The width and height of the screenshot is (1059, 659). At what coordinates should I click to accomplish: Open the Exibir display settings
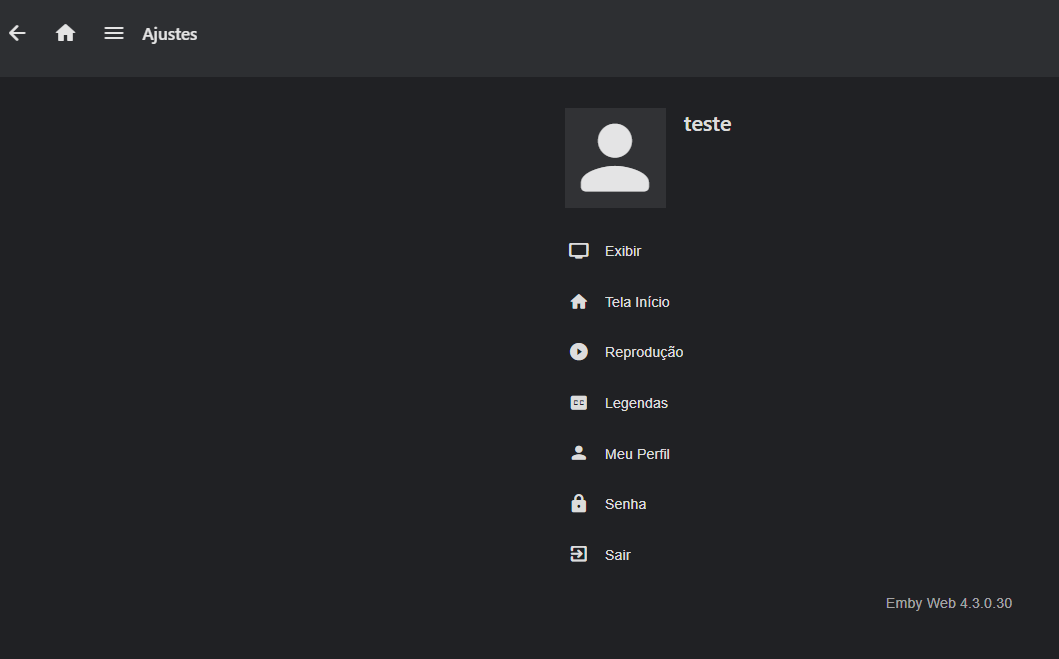pos(623,250)
